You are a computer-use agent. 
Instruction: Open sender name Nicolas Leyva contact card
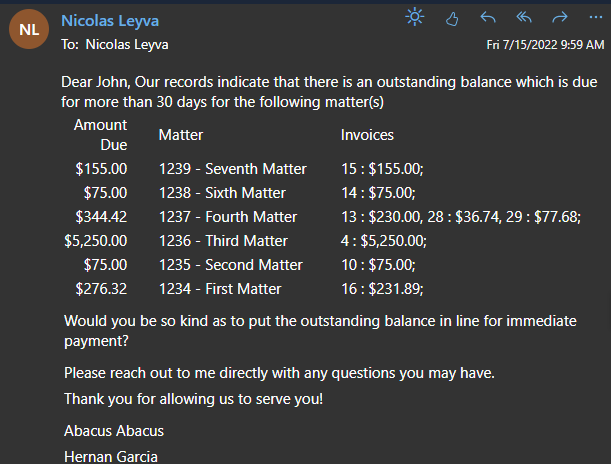point(109,20)
